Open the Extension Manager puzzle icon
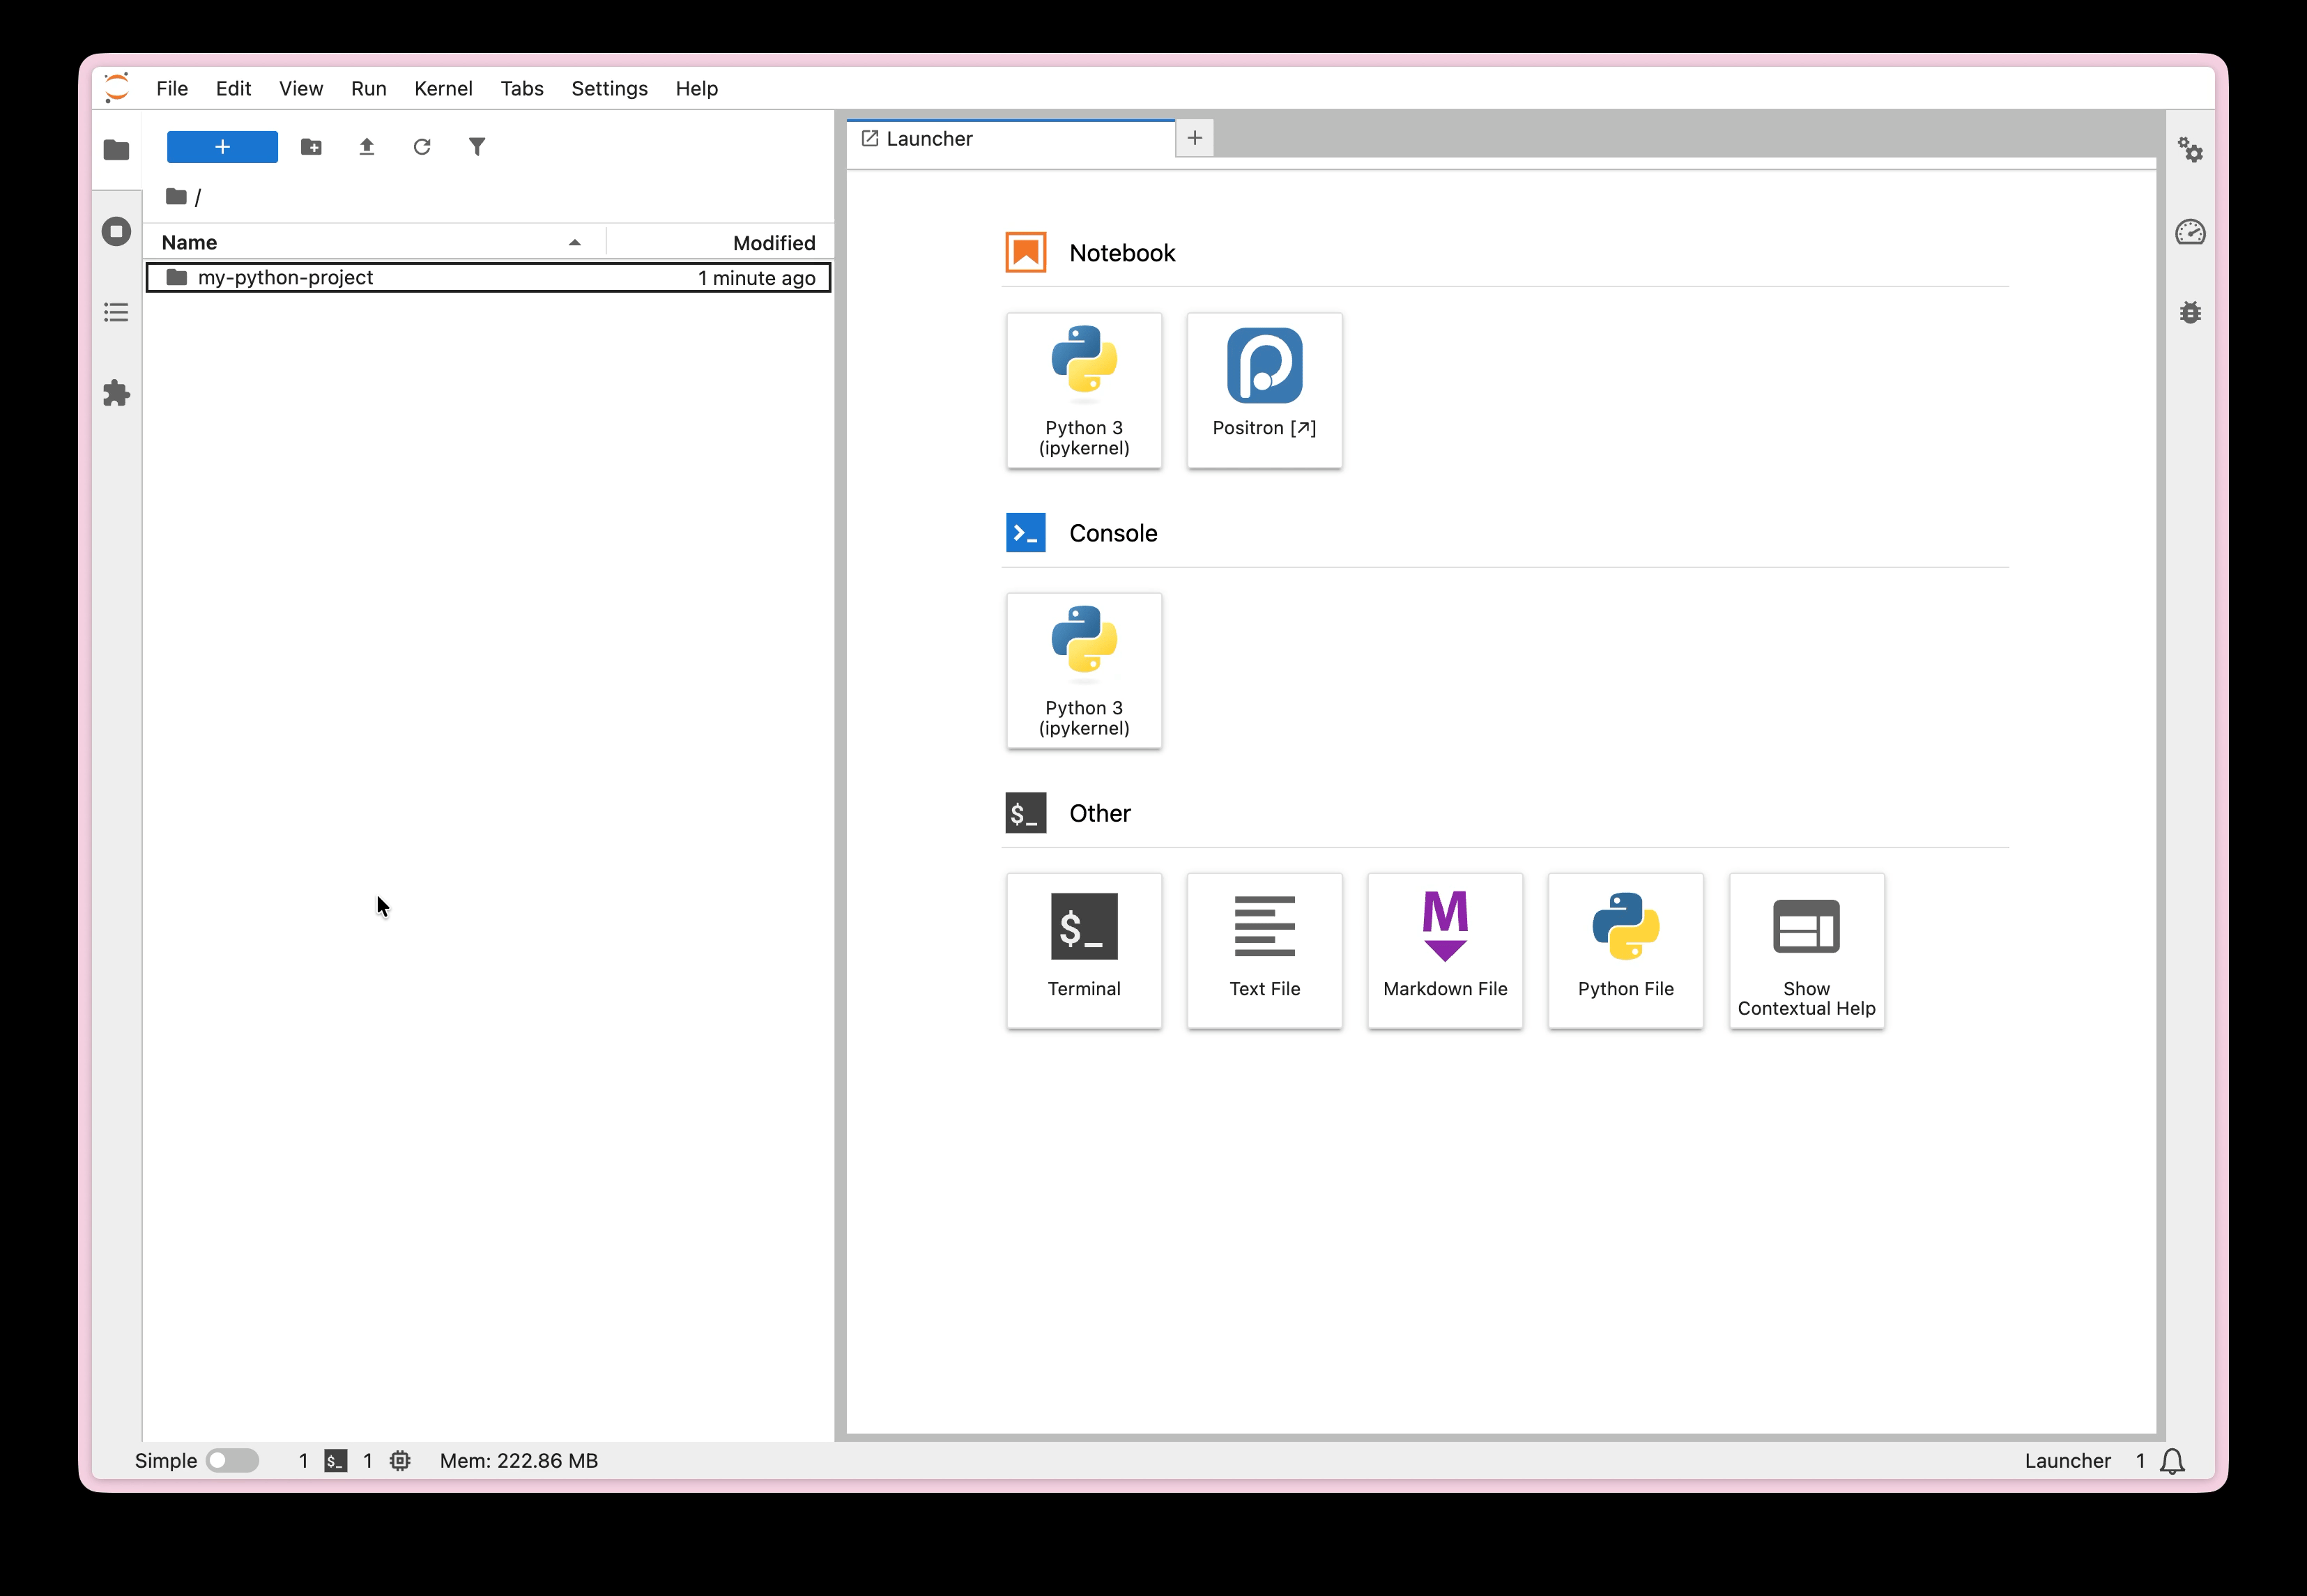 point(116,393)
